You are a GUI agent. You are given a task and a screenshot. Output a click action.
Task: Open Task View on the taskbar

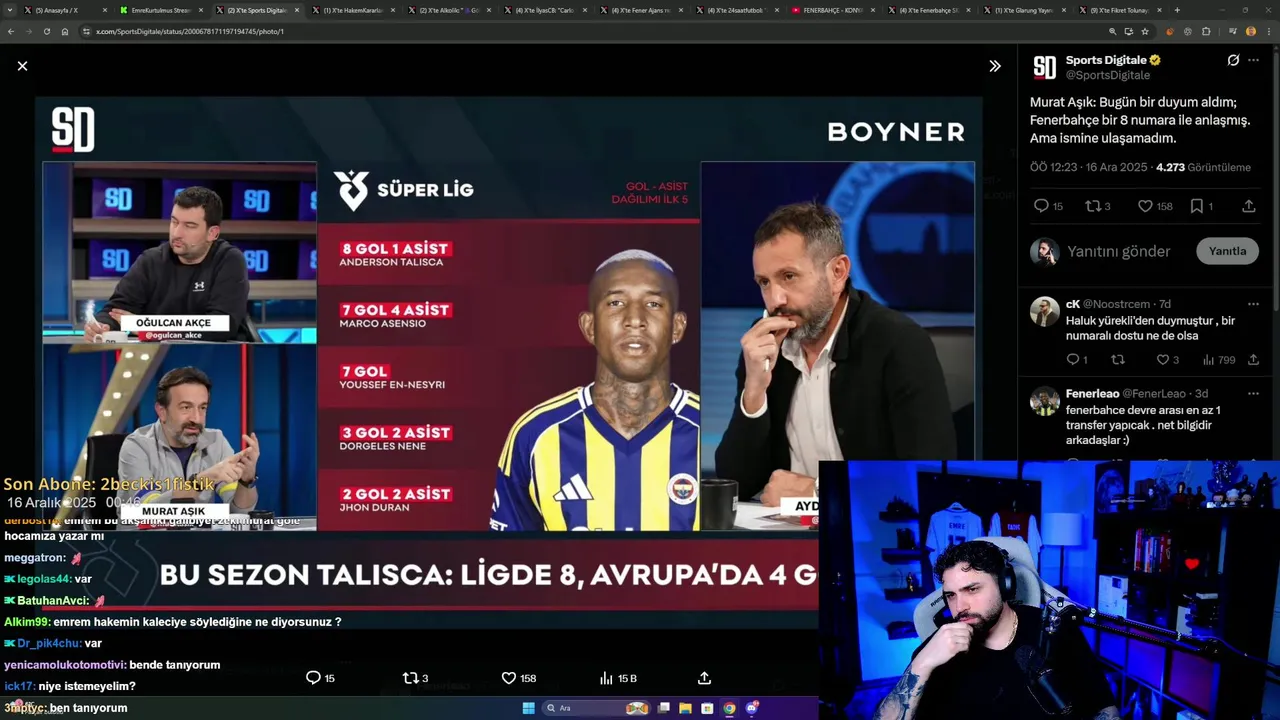point(663,708)
